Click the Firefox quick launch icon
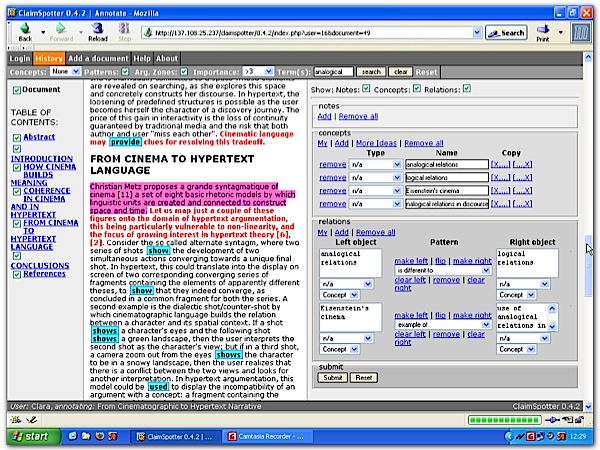 tap(99, 436)
